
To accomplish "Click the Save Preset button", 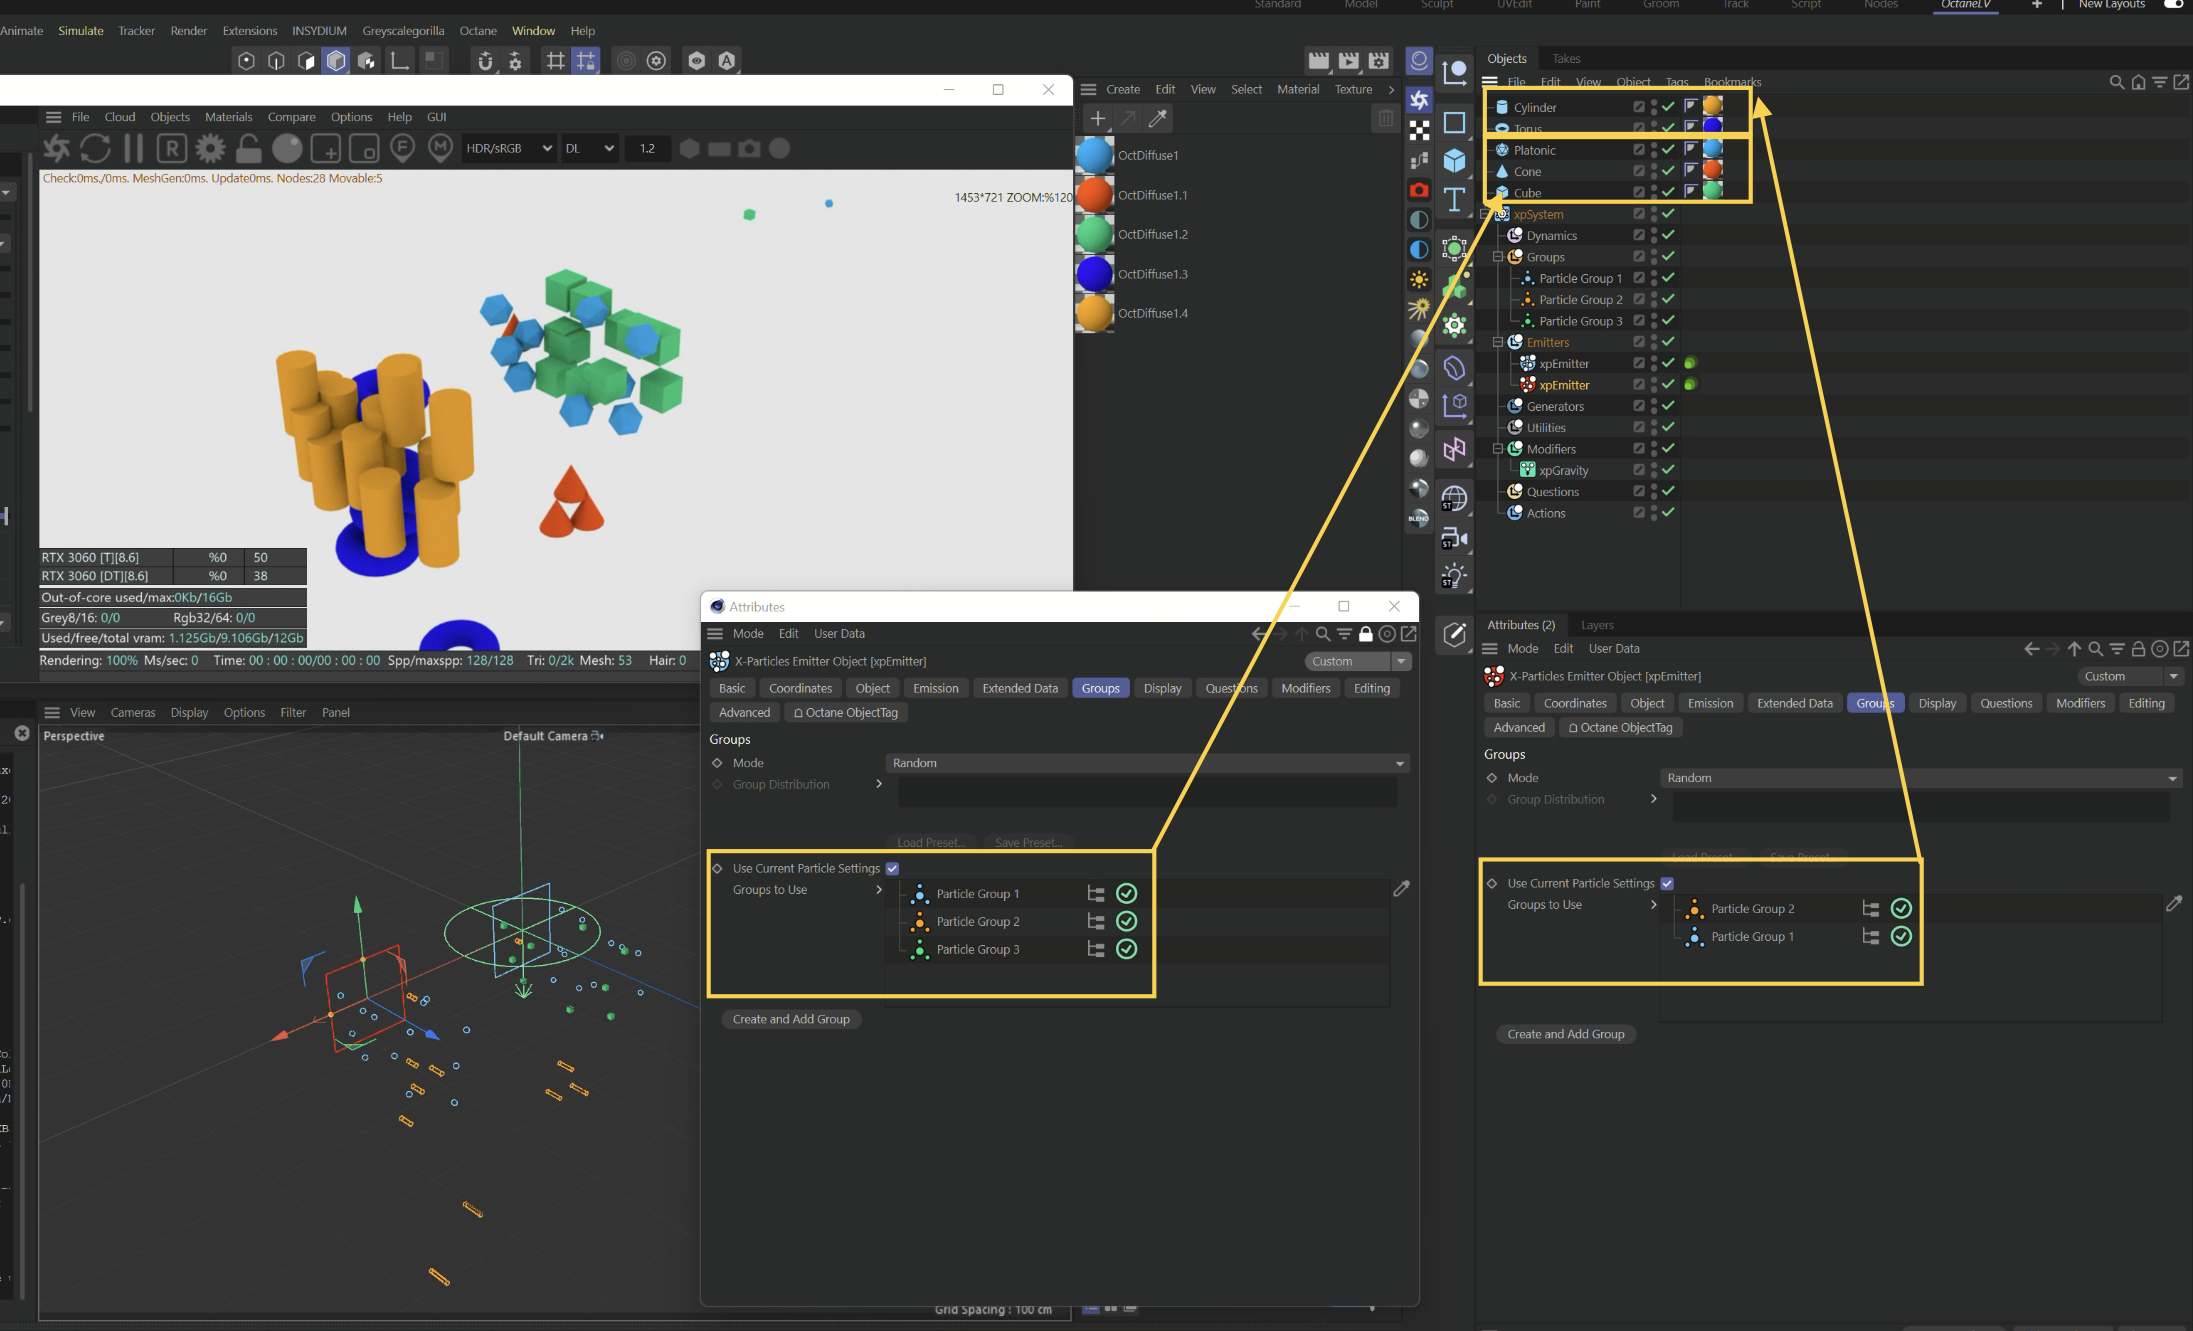I will 1027,842.
